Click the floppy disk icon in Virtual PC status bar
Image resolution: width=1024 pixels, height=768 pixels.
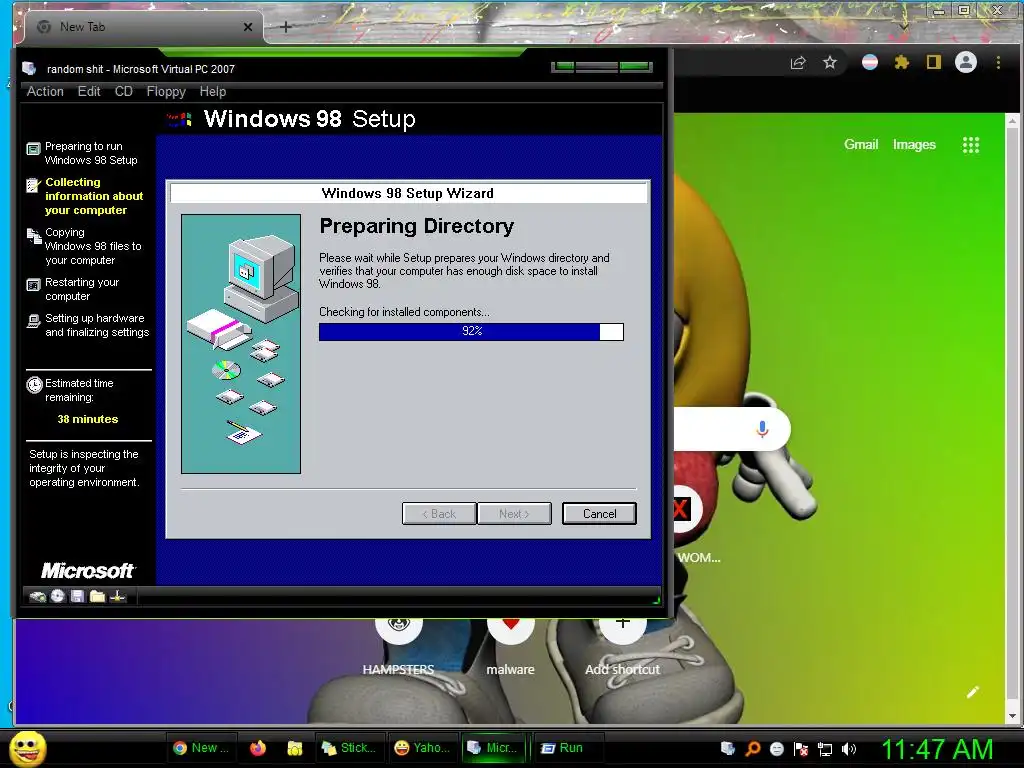click(x=78, y=596)
